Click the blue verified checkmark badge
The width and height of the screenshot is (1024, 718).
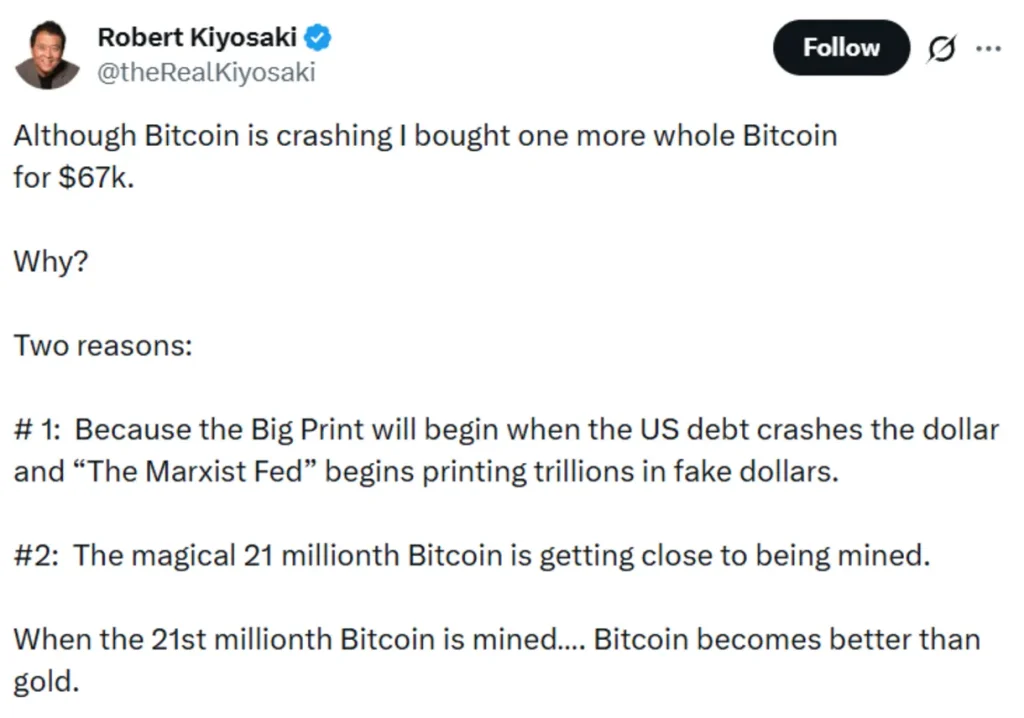(317, 36)
